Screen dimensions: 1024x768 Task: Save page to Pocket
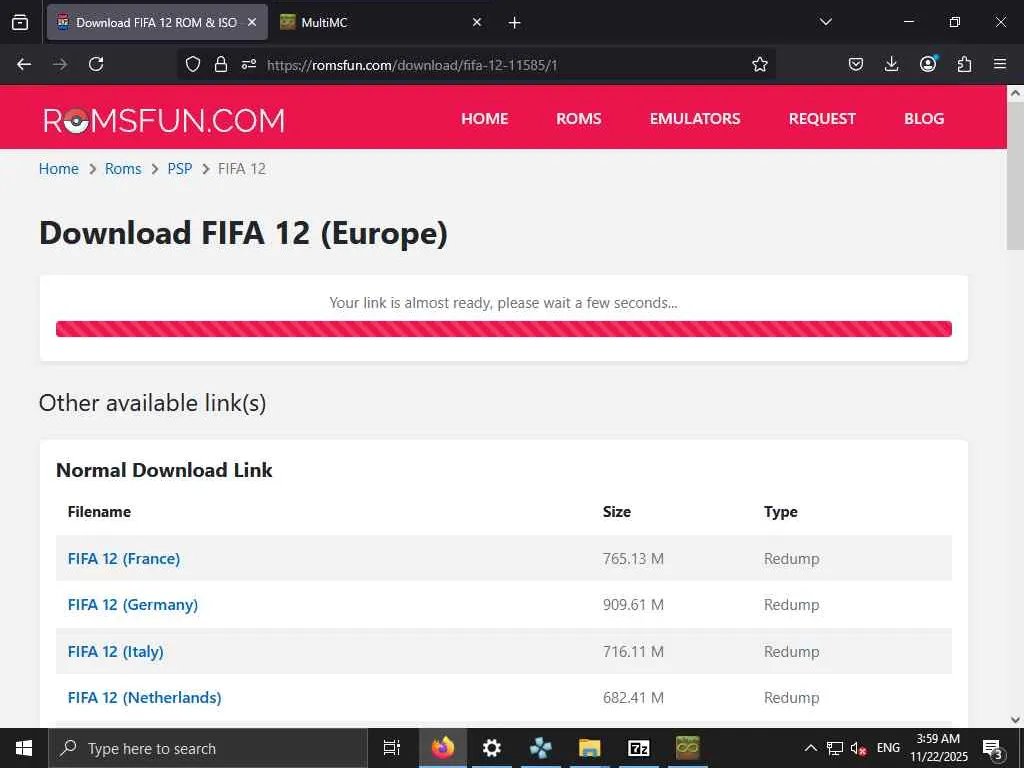click(856, 64)
